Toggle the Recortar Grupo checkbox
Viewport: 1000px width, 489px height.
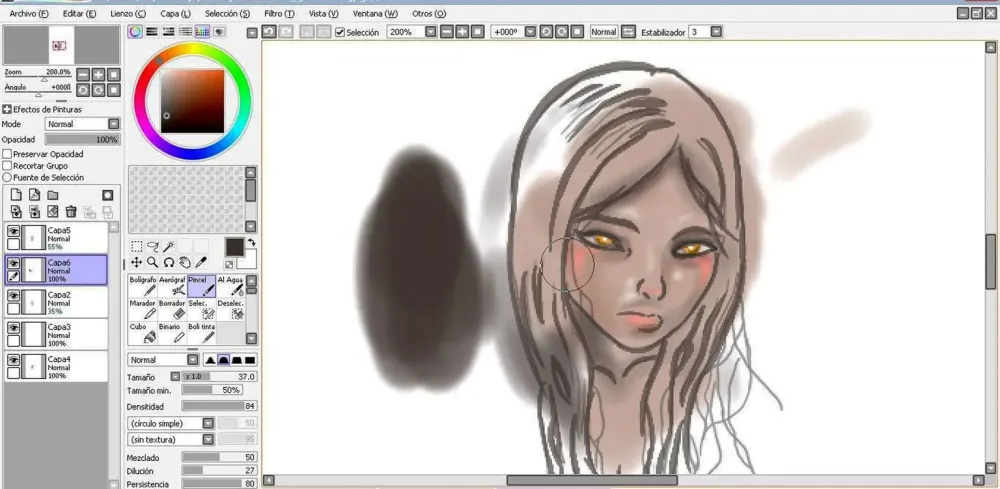(x=7, y=166)
